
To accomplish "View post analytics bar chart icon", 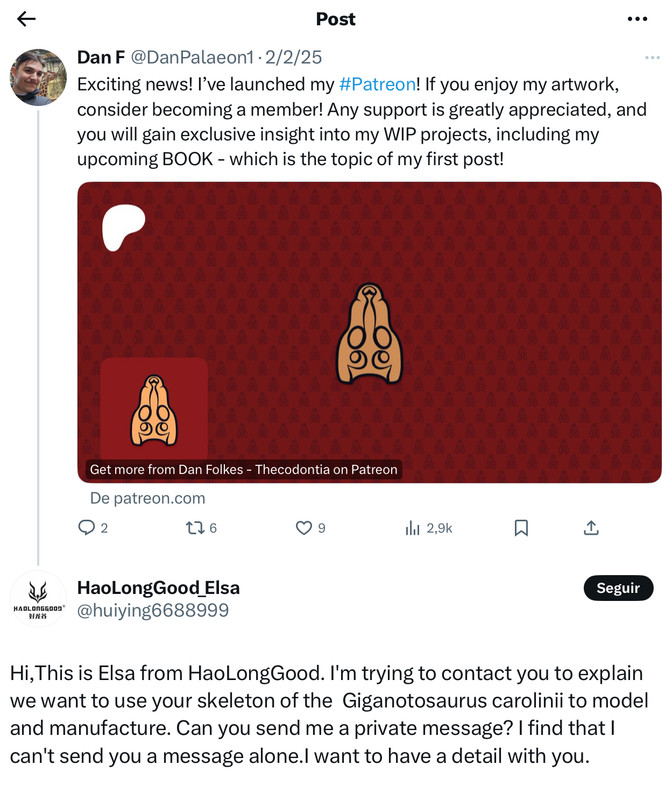I will point(412,528).
